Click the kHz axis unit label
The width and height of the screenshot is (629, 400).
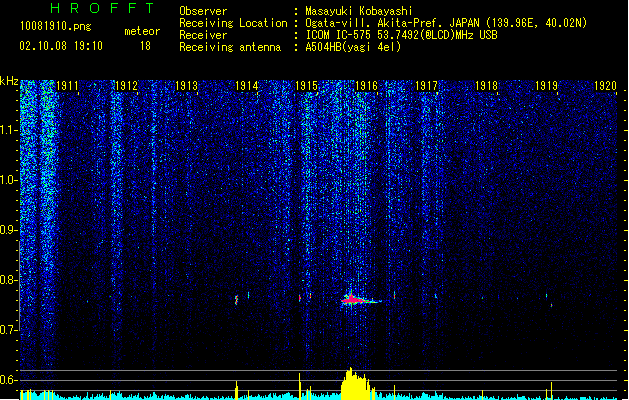(9, 81)
